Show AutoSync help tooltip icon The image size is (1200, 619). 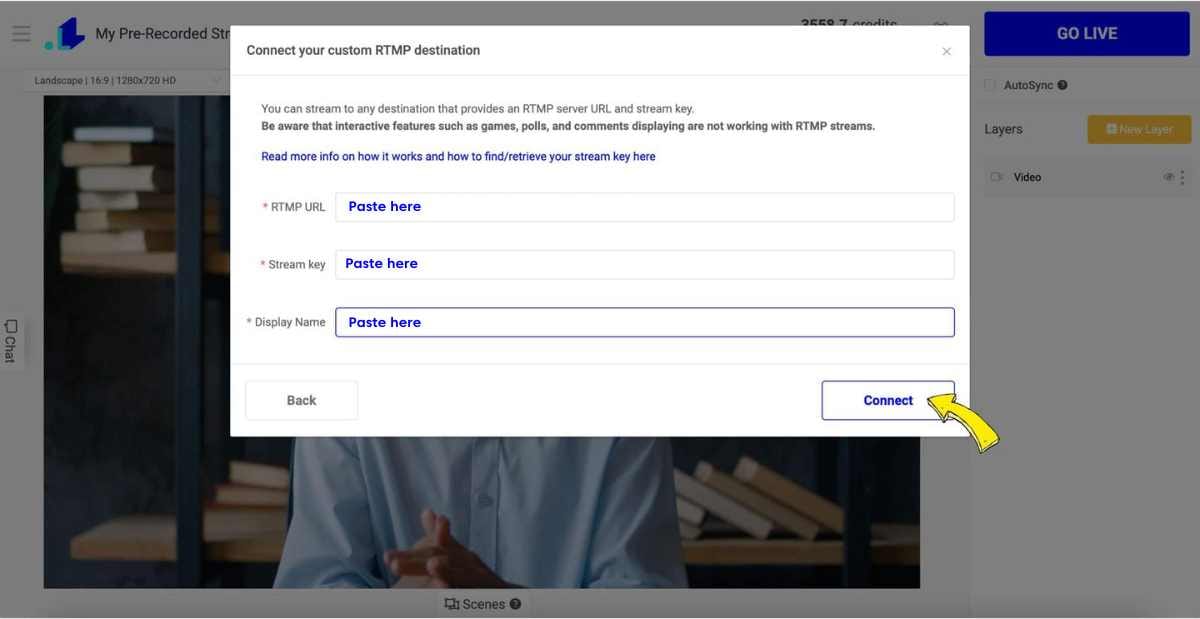coord(1062,85)
